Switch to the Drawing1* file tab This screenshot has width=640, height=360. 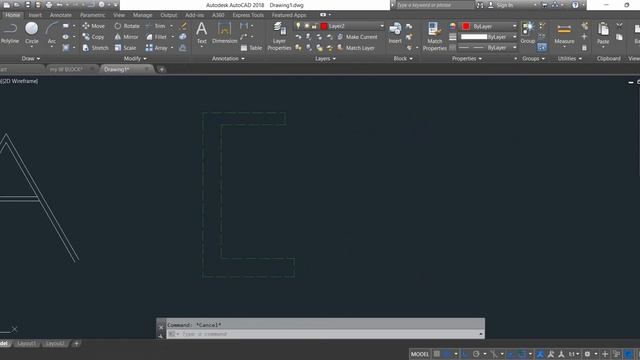117,69
